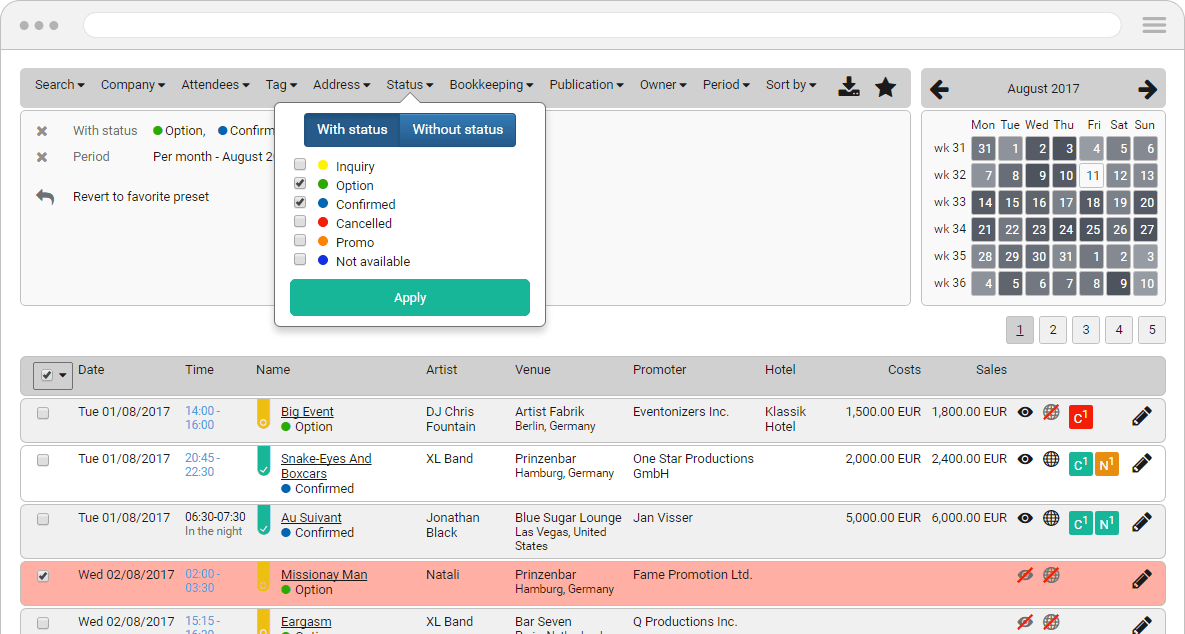This screenshot has height=634, width=1185.
Task: Open the Missionay Man link
Action: click(324, 575)
